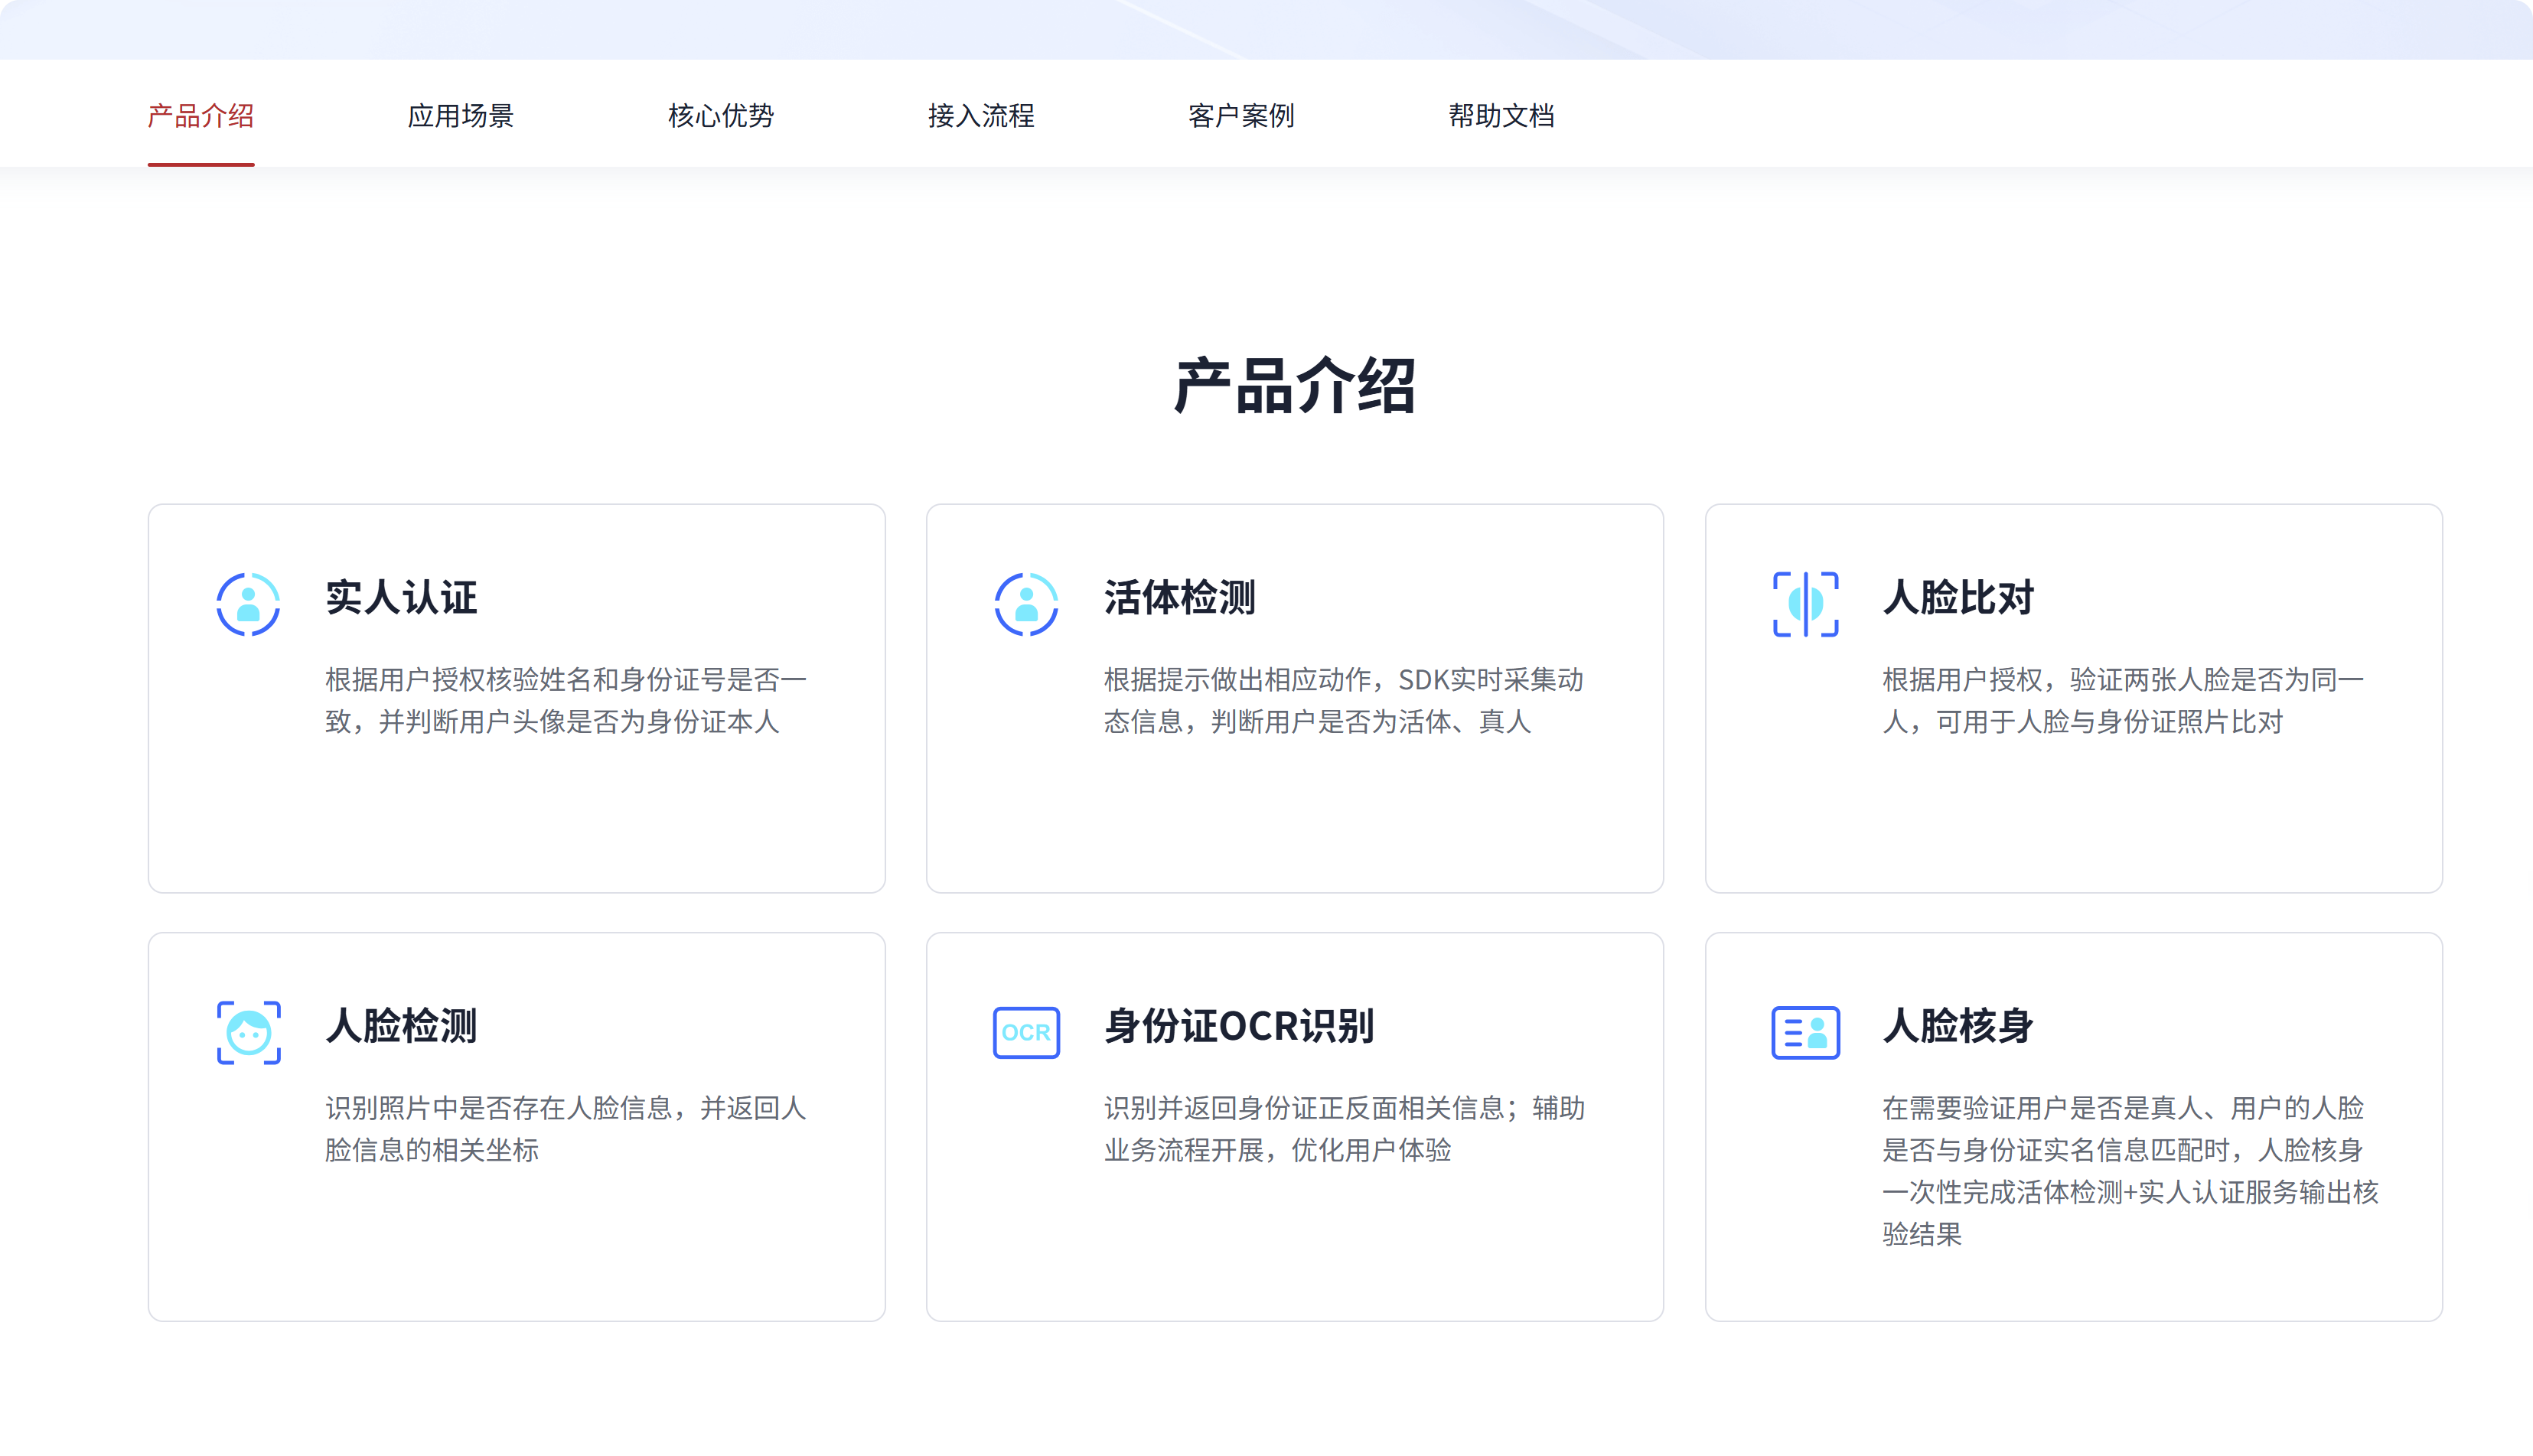Switch to the 应用场景 tab
2533x1456 pixels.
coord(462,116)
